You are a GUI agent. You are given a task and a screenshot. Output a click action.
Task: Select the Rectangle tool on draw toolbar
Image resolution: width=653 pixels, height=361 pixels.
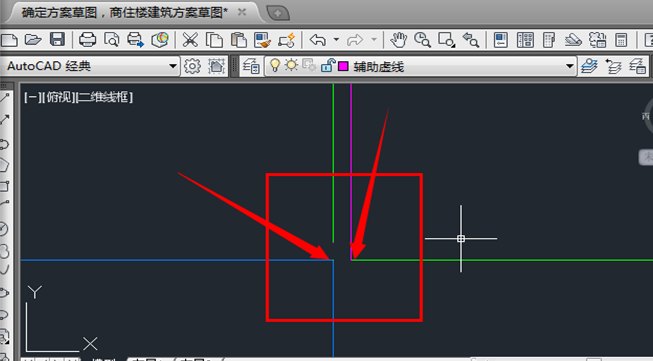[x=5, y=186]
